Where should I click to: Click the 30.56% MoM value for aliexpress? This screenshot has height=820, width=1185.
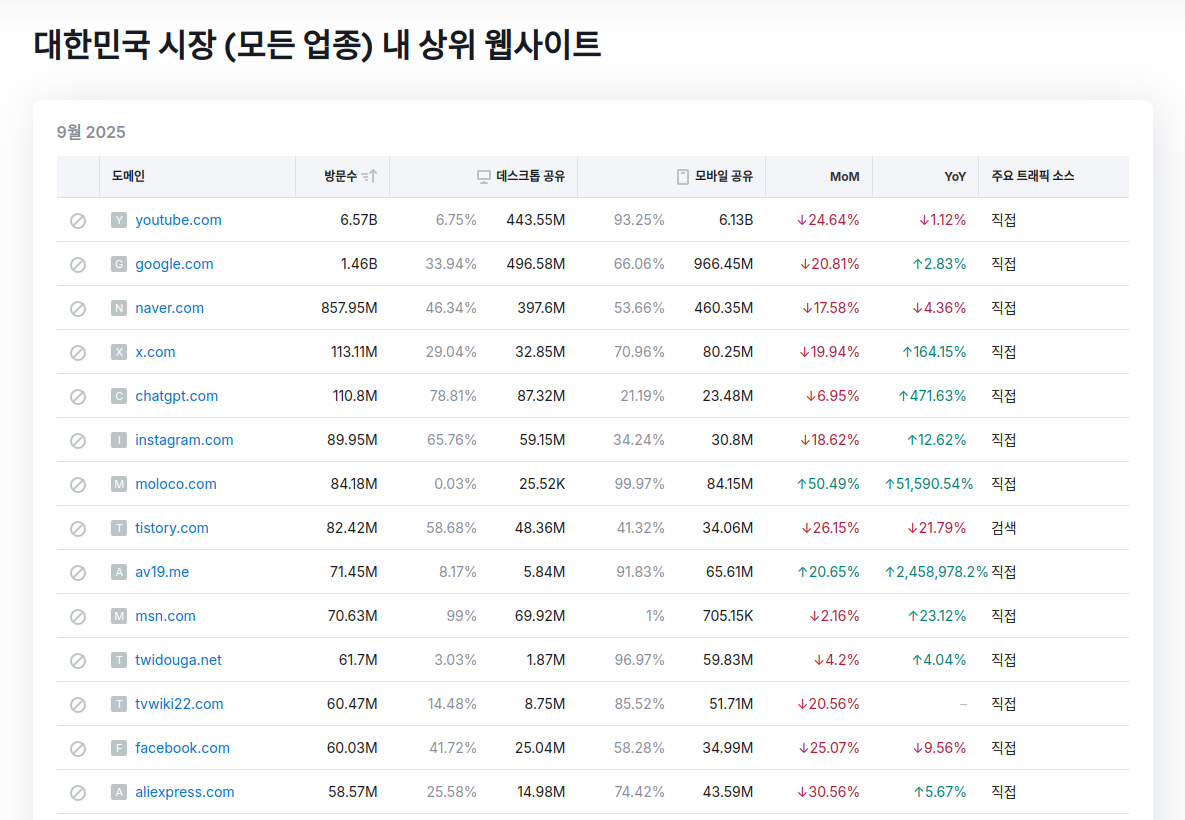[x=828, y=791]
